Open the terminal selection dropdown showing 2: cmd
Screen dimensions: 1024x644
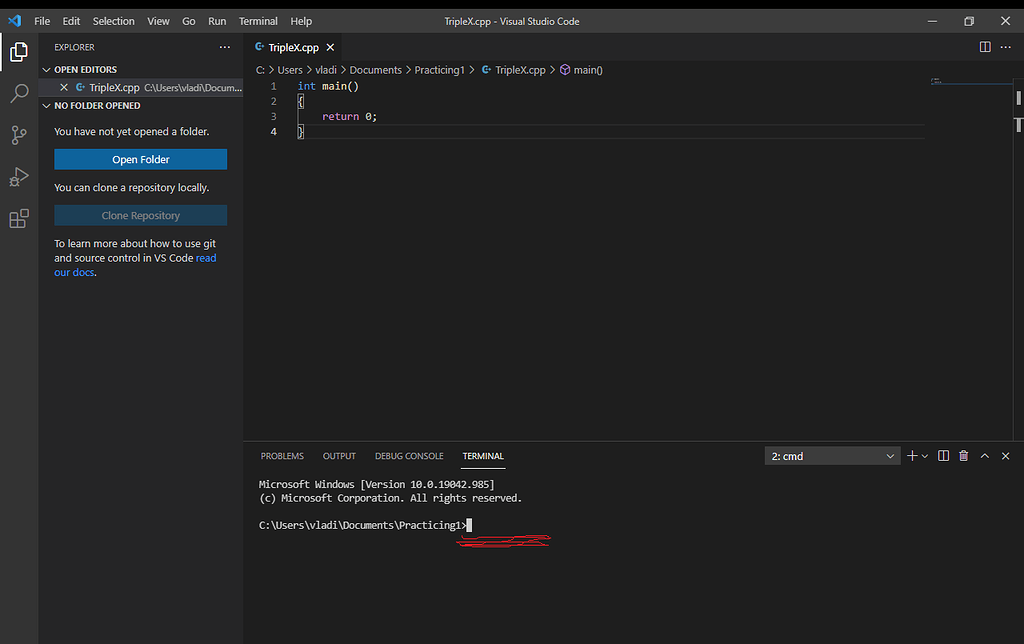click(x=832, y=455)
